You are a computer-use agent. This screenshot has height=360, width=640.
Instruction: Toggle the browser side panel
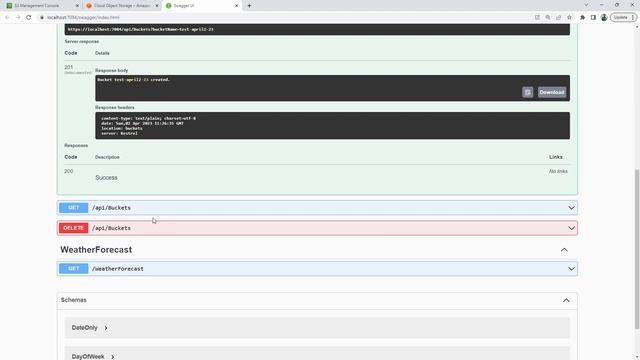[x=593, y=18]
